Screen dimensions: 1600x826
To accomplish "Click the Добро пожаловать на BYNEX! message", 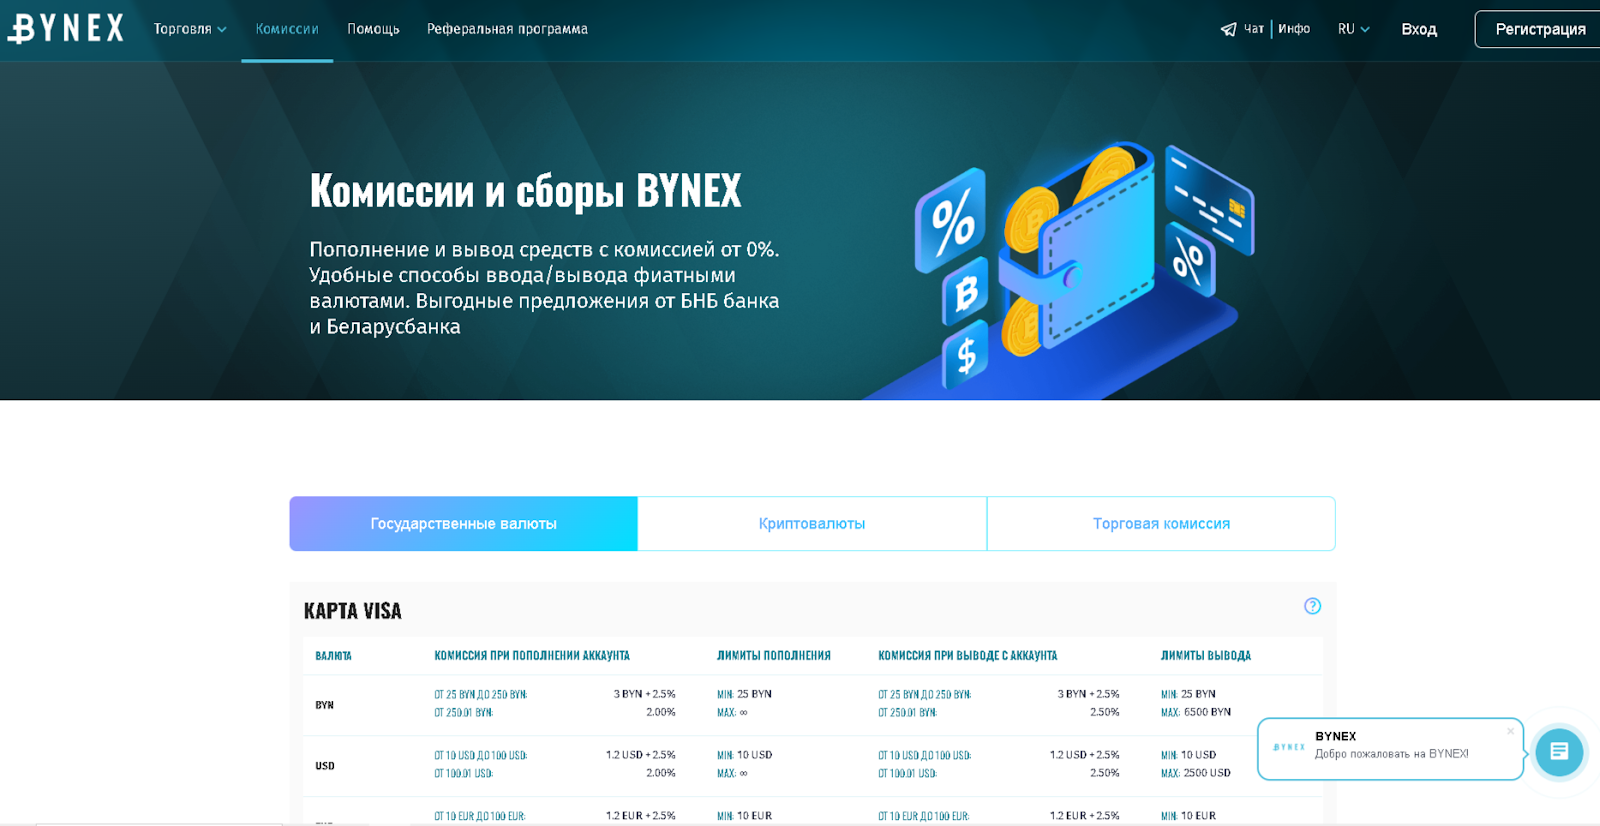I will 1392,754.
